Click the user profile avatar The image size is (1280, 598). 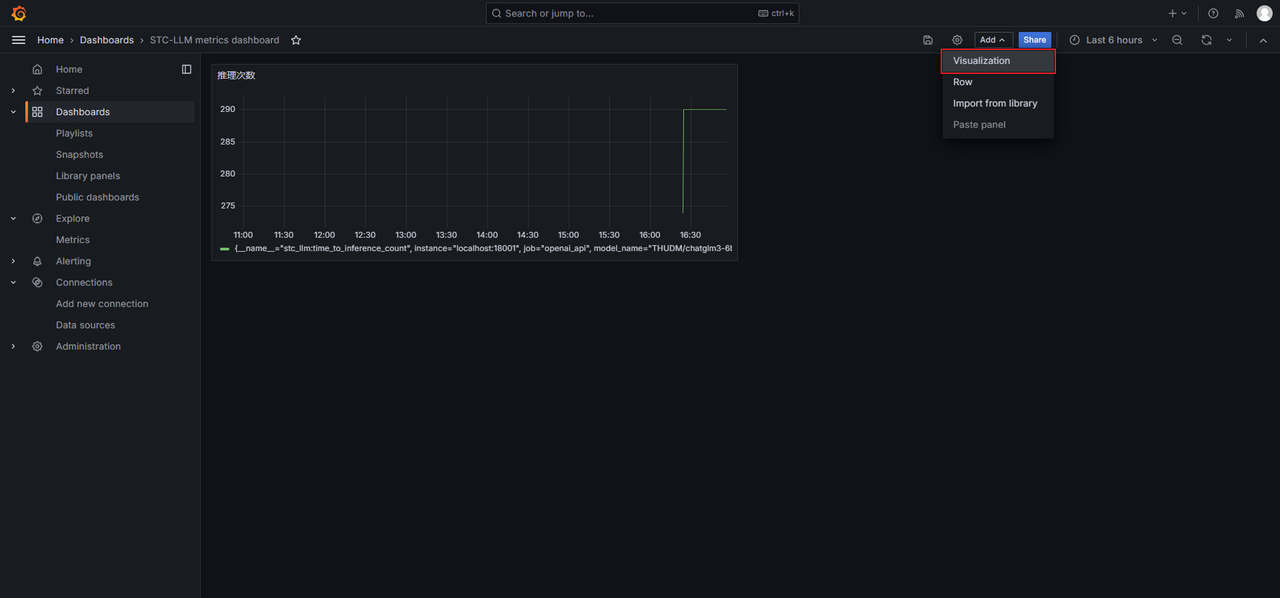point(1264,13)
